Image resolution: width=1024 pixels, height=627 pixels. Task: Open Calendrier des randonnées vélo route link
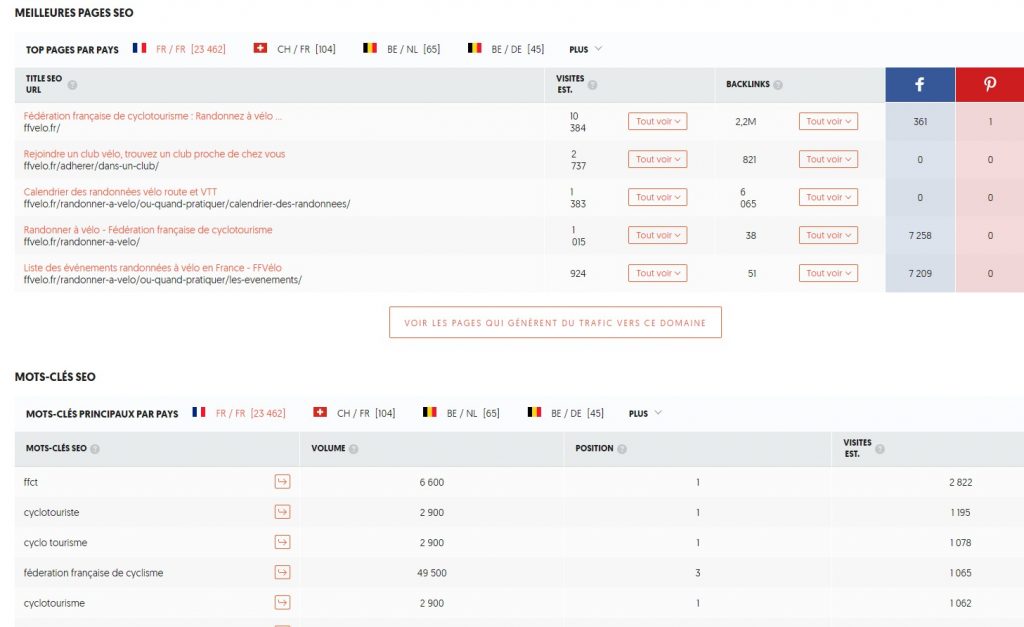120,191
